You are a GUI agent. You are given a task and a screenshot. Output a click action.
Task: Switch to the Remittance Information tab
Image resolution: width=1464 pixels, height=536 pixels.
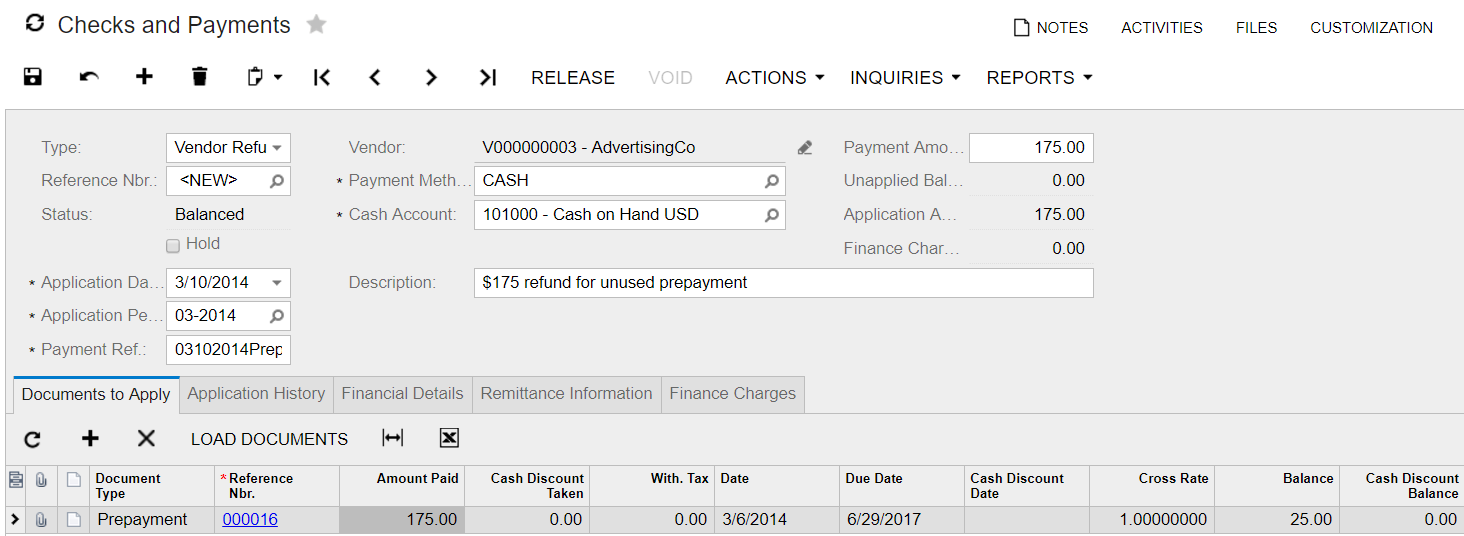point(566,394)
